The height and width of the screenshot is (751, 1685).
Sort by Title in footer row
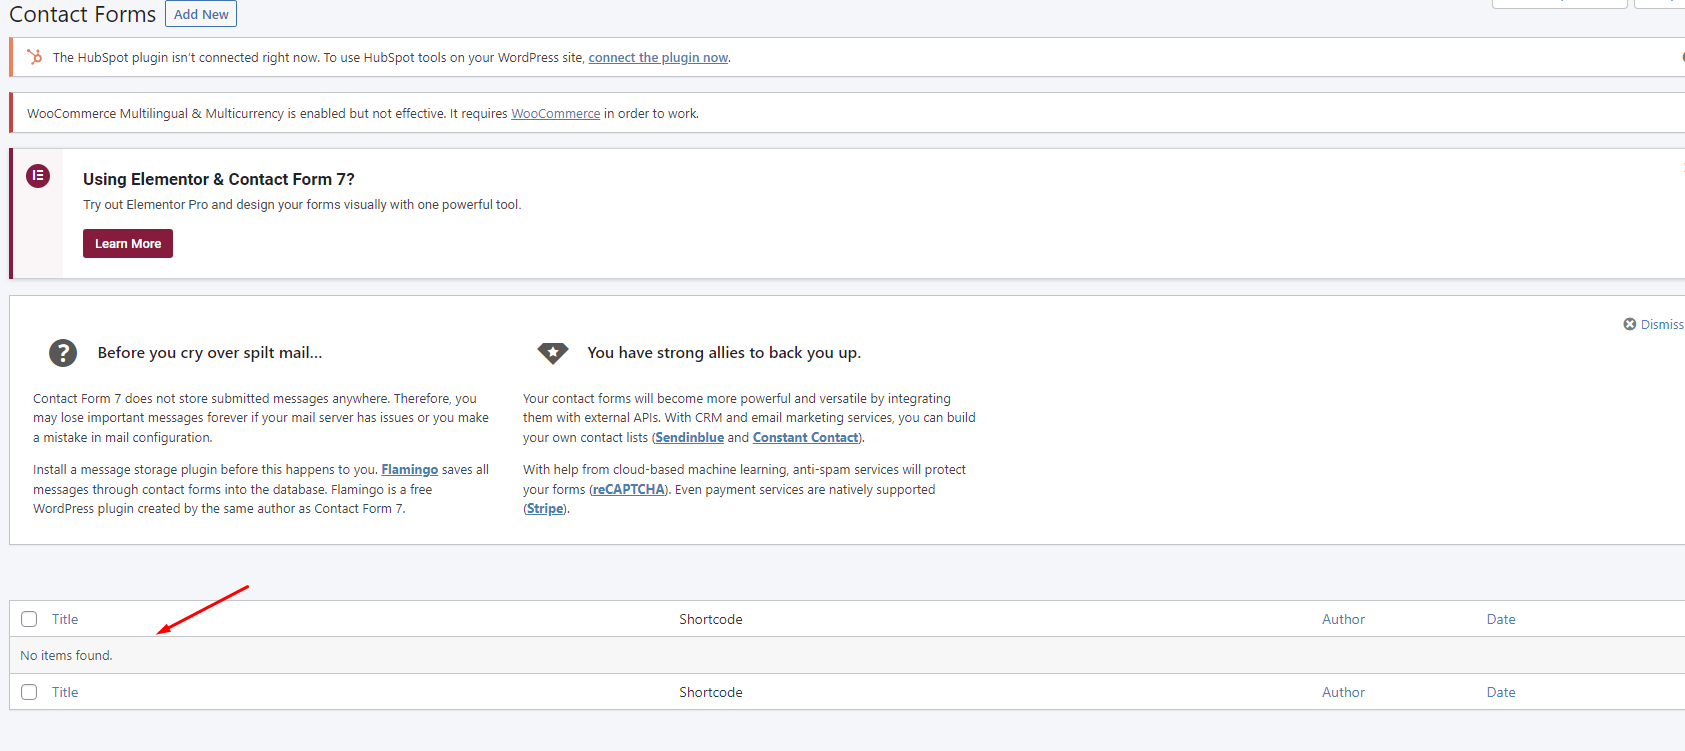pos(65,693)
